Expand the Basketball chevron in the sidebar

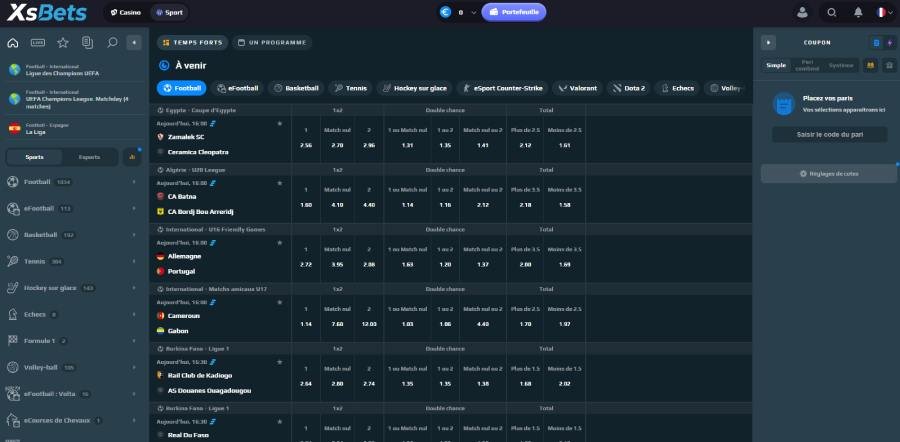134,235
